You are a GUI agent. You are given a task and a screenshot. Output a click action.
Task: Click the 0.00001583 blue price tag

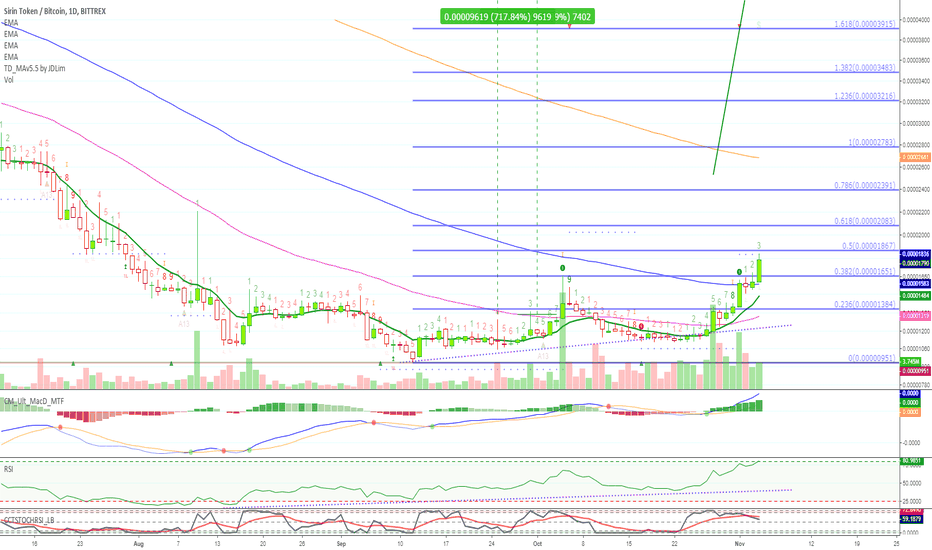[x=916, y=284]
